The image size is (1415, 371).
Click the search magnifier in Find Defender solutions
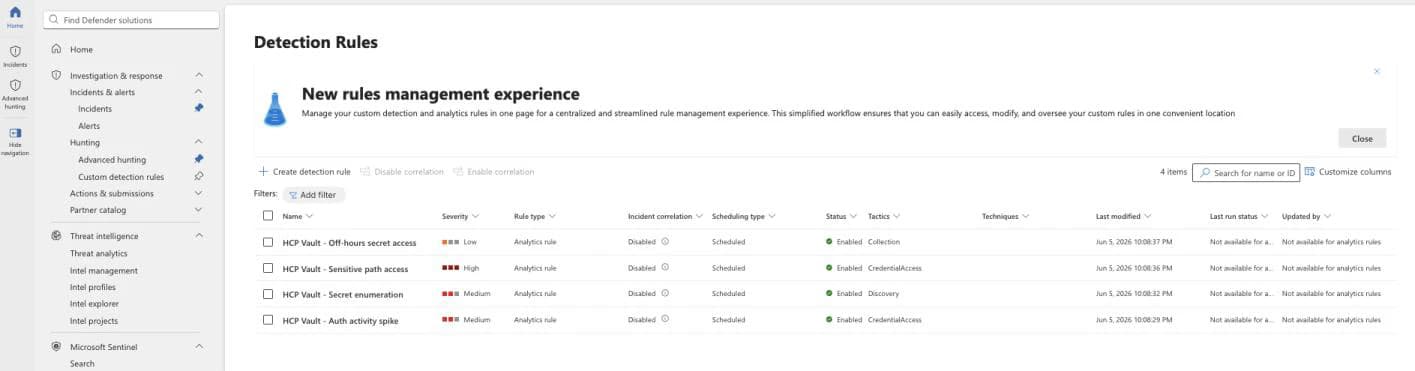[x=54, y=20]
